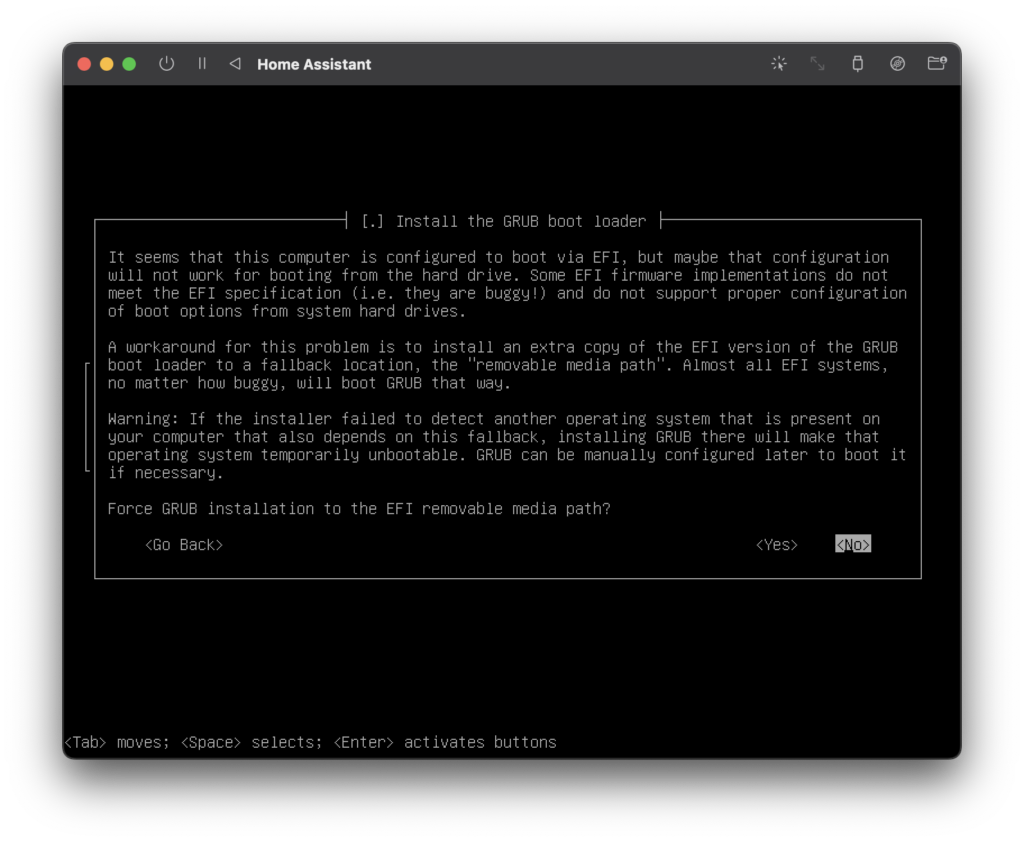Open the CD/DVD drive image icon
The image size is (1024, 842).
tap(897, 64)
